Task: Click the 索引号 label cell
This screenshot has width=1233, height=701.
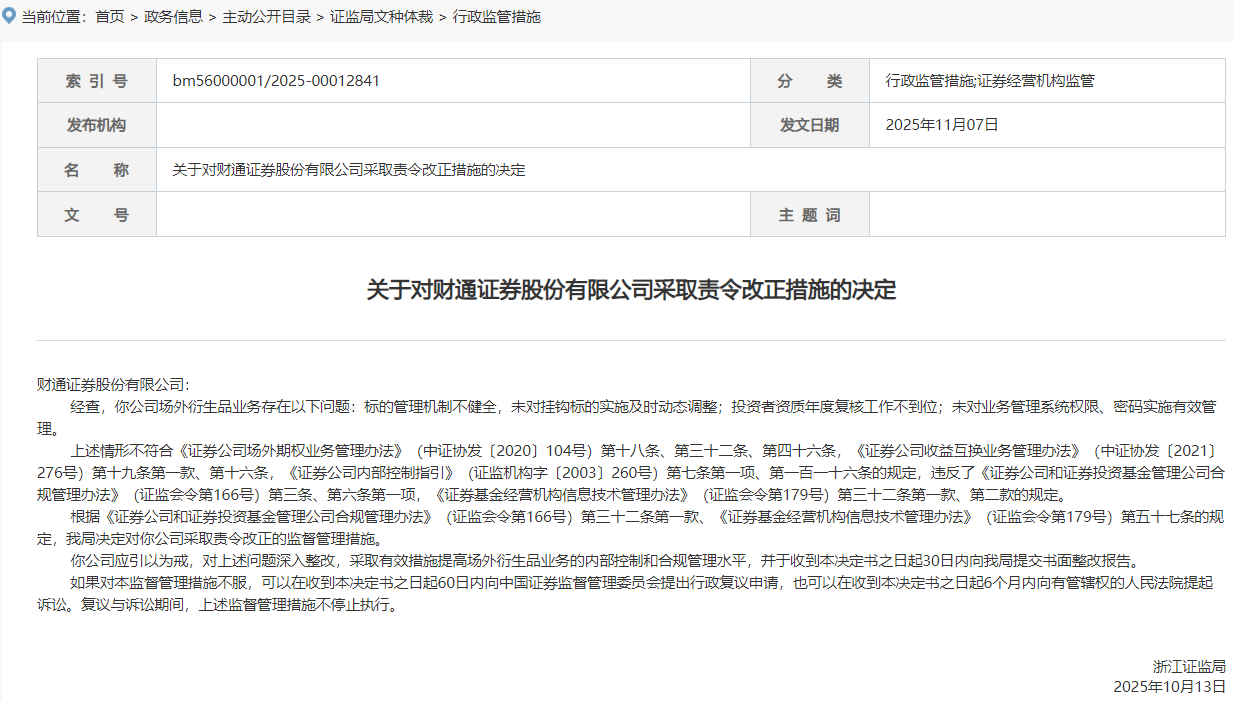Action: point(97,80)
